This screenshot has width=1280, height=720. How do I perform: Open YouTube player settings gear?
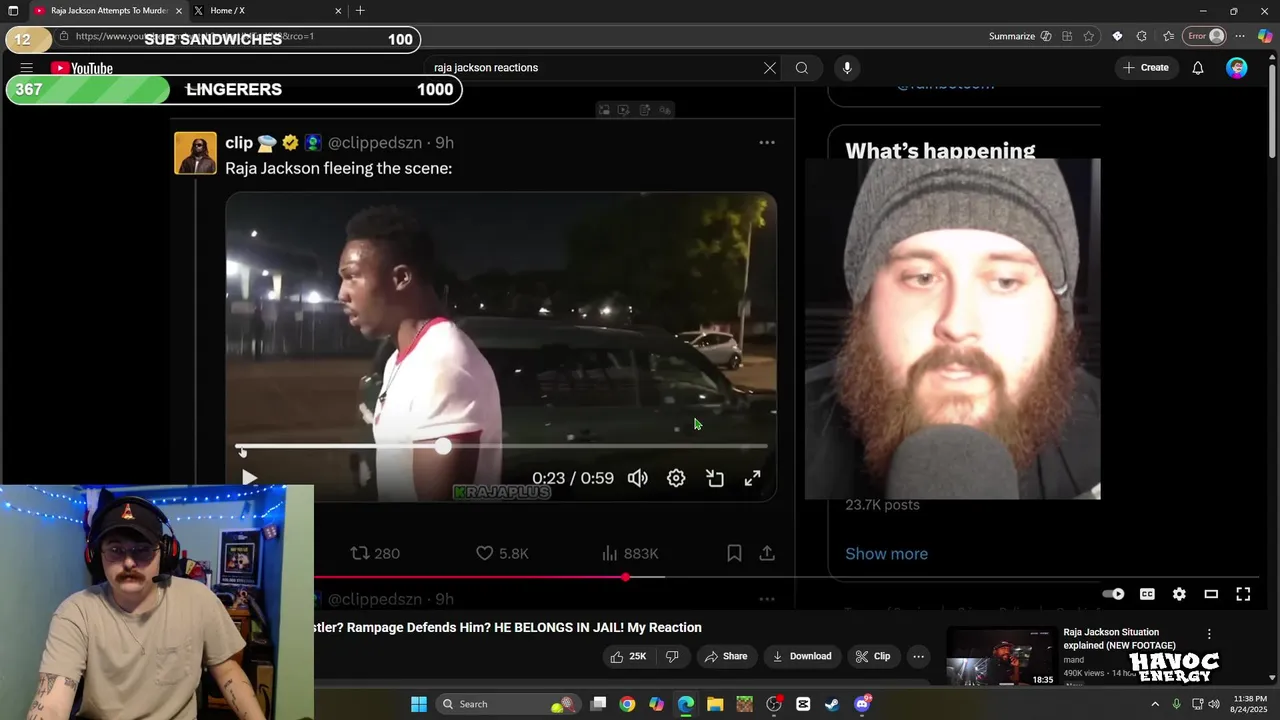1179,594
